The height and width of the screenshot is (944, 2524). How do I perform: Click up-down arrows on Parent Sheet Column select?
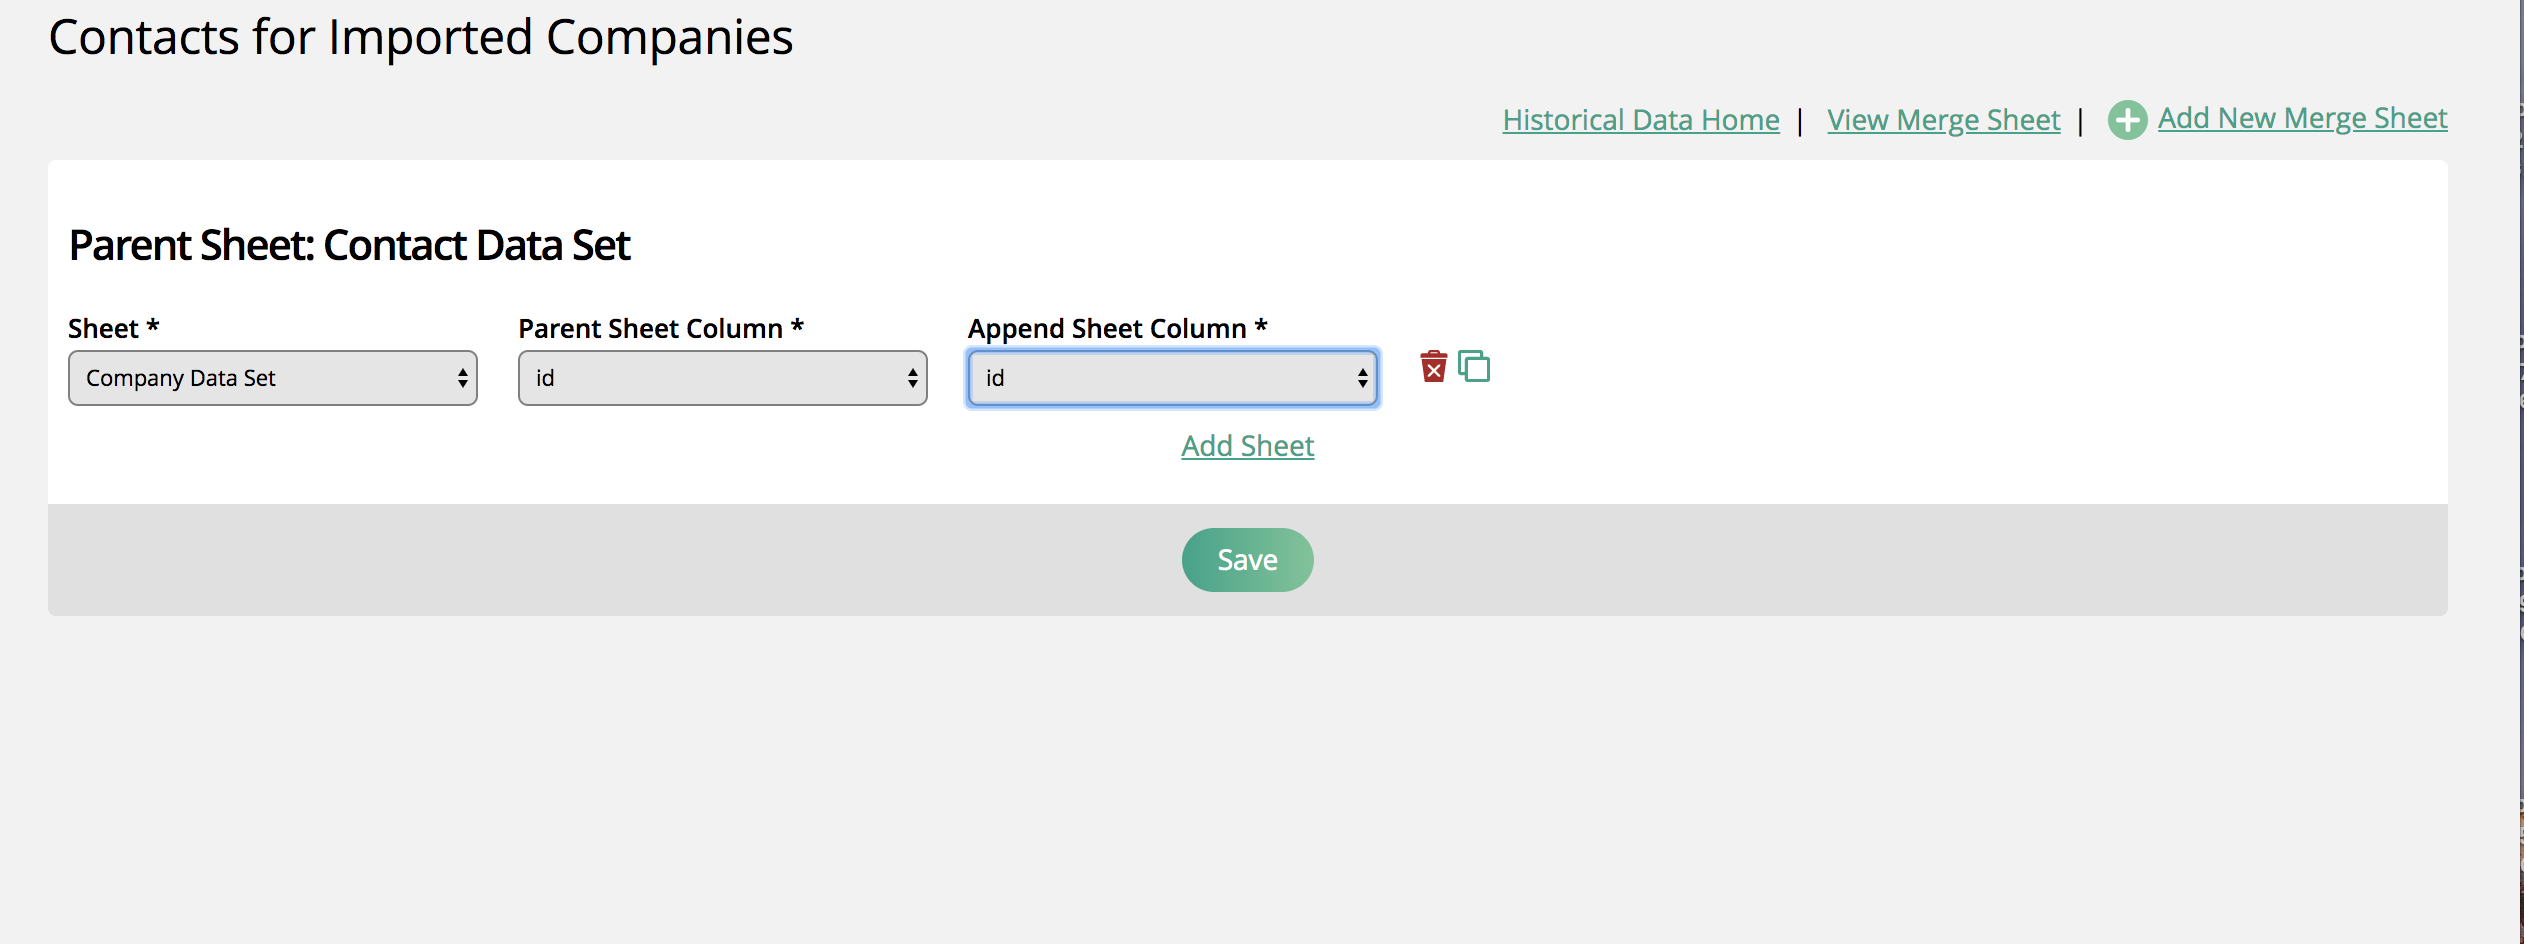[x=912, y=378]
